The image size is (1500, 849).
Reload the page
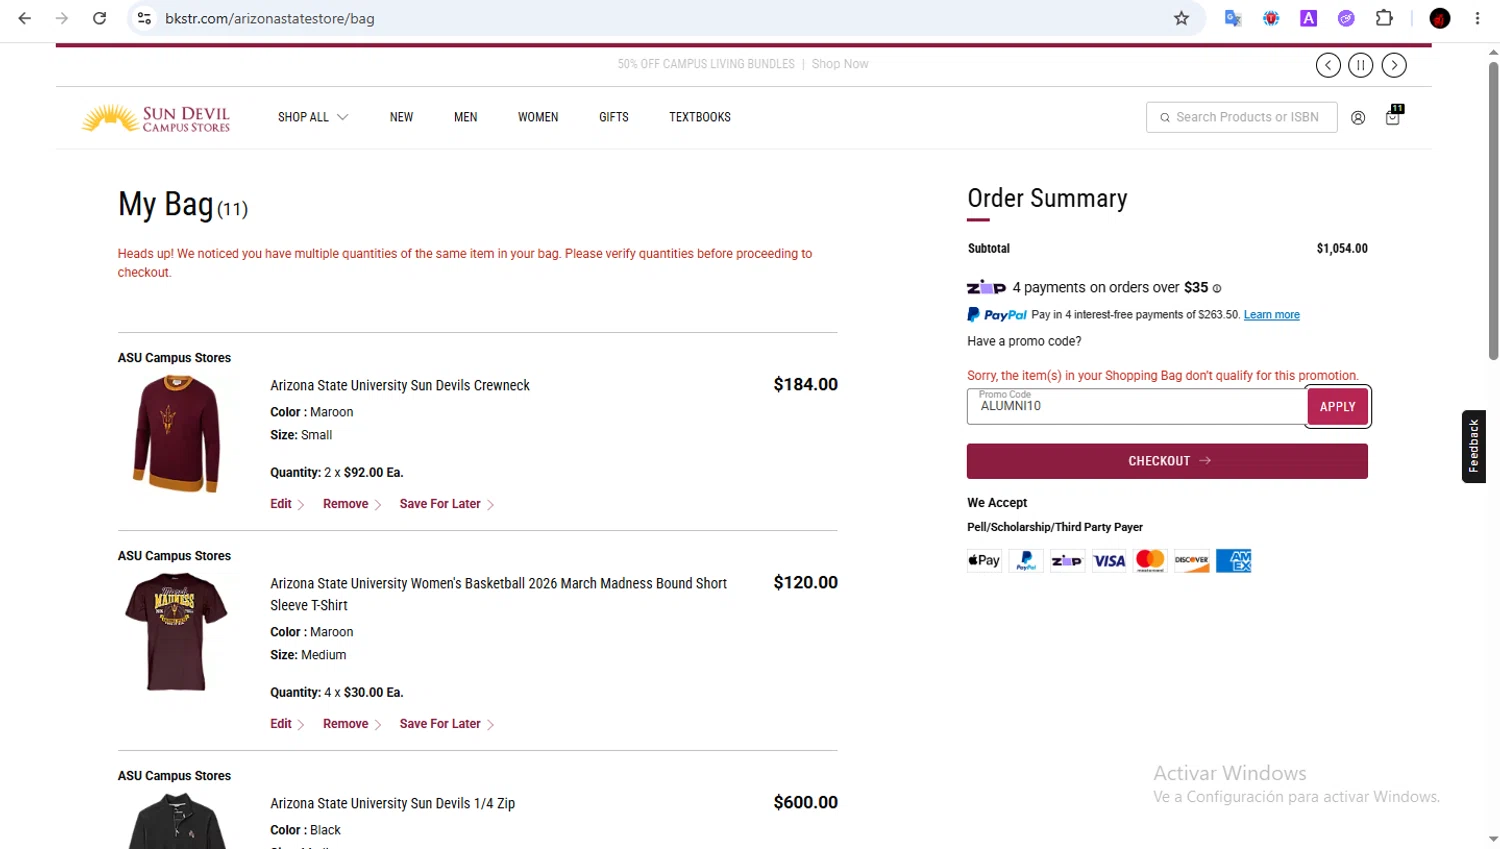[x=99, y=18]
